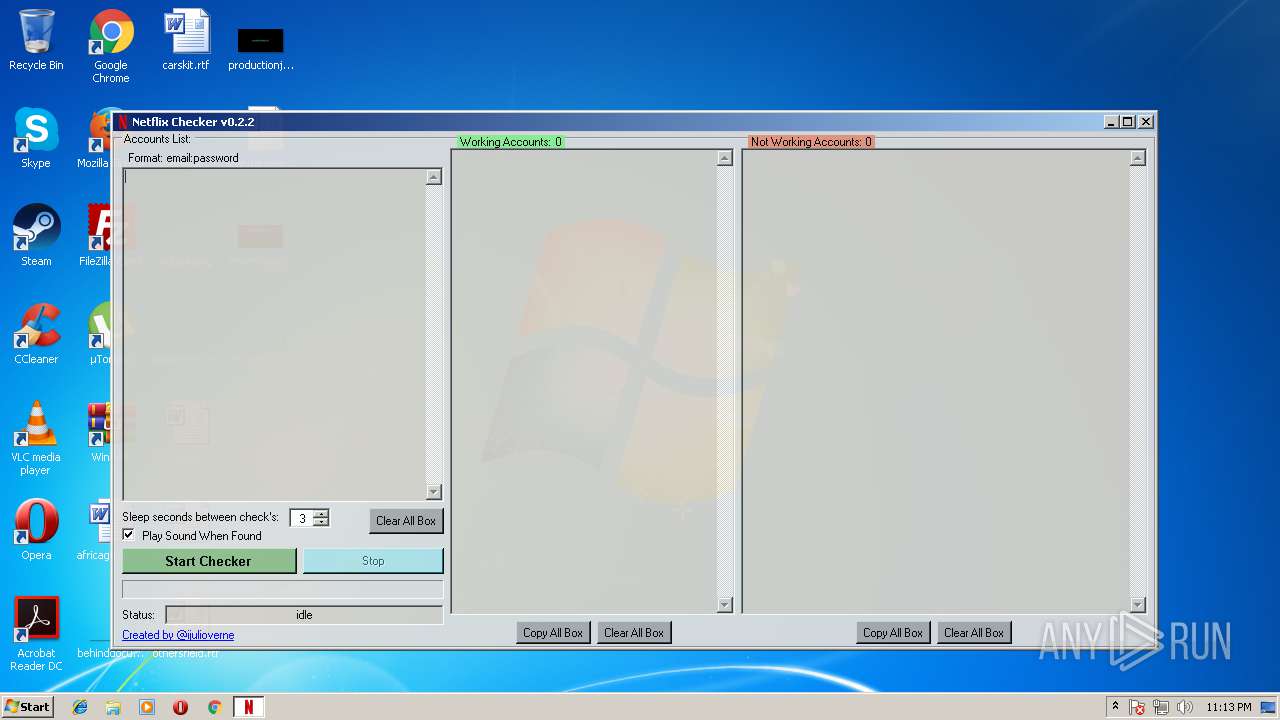Viewport: 1280px width, 720px height.
Task: Click Not Working Accounts scroll down arrow
Action: tap(1137, 605)
